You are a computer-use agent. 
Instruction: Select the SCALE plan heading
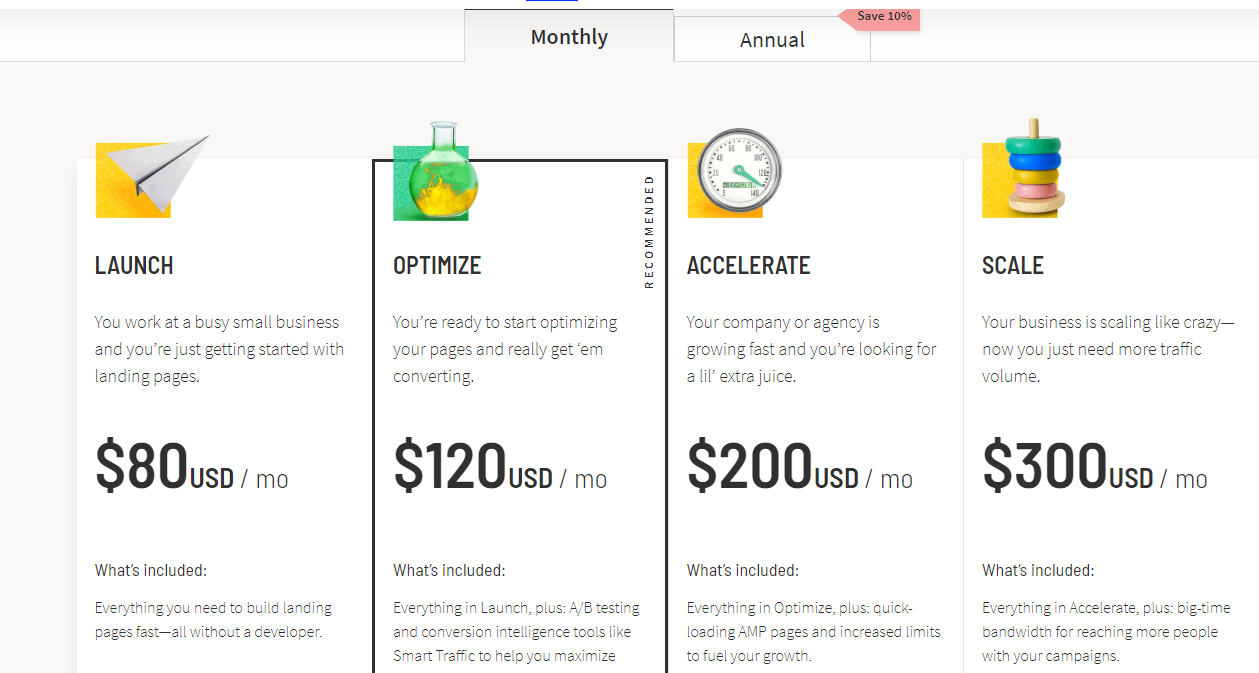click(x=1012, y=265)
